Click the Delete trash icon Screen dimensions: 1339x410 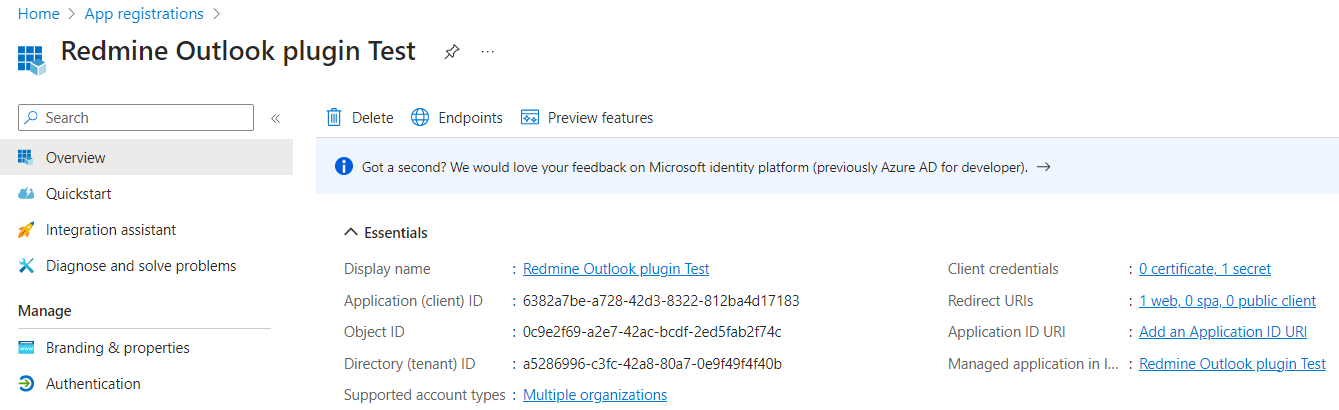(x=334, y=118)
